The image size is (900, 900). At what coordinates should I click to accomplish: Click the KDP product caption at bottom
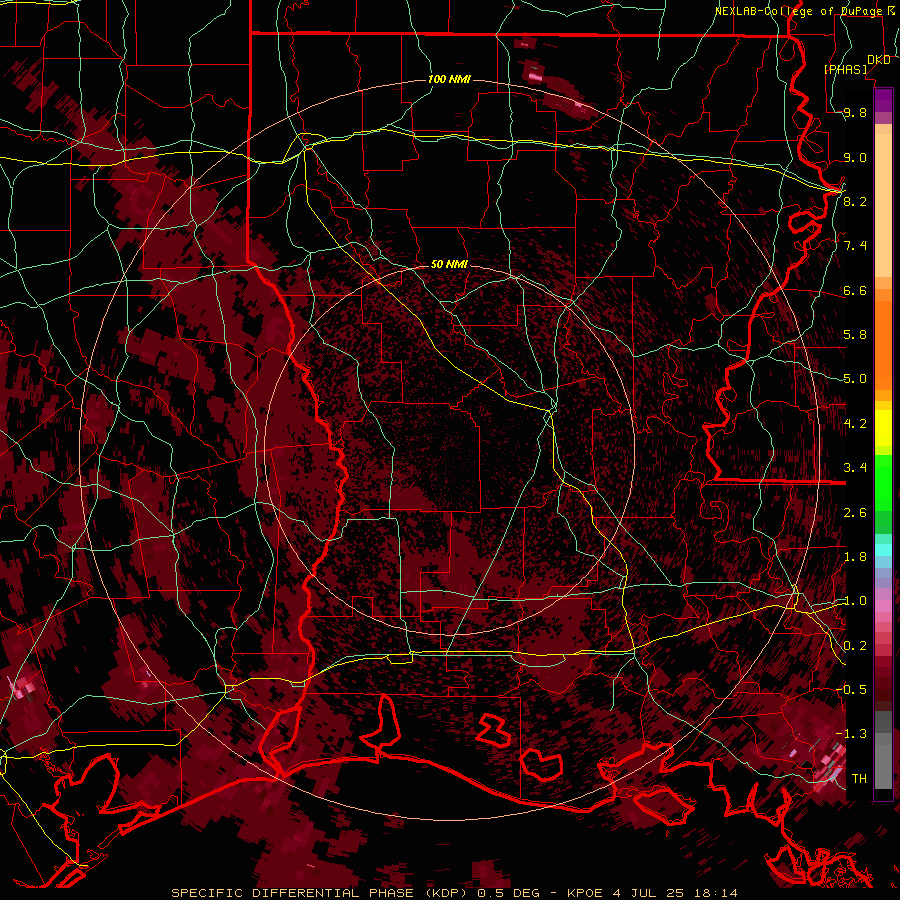coord(455,893)
